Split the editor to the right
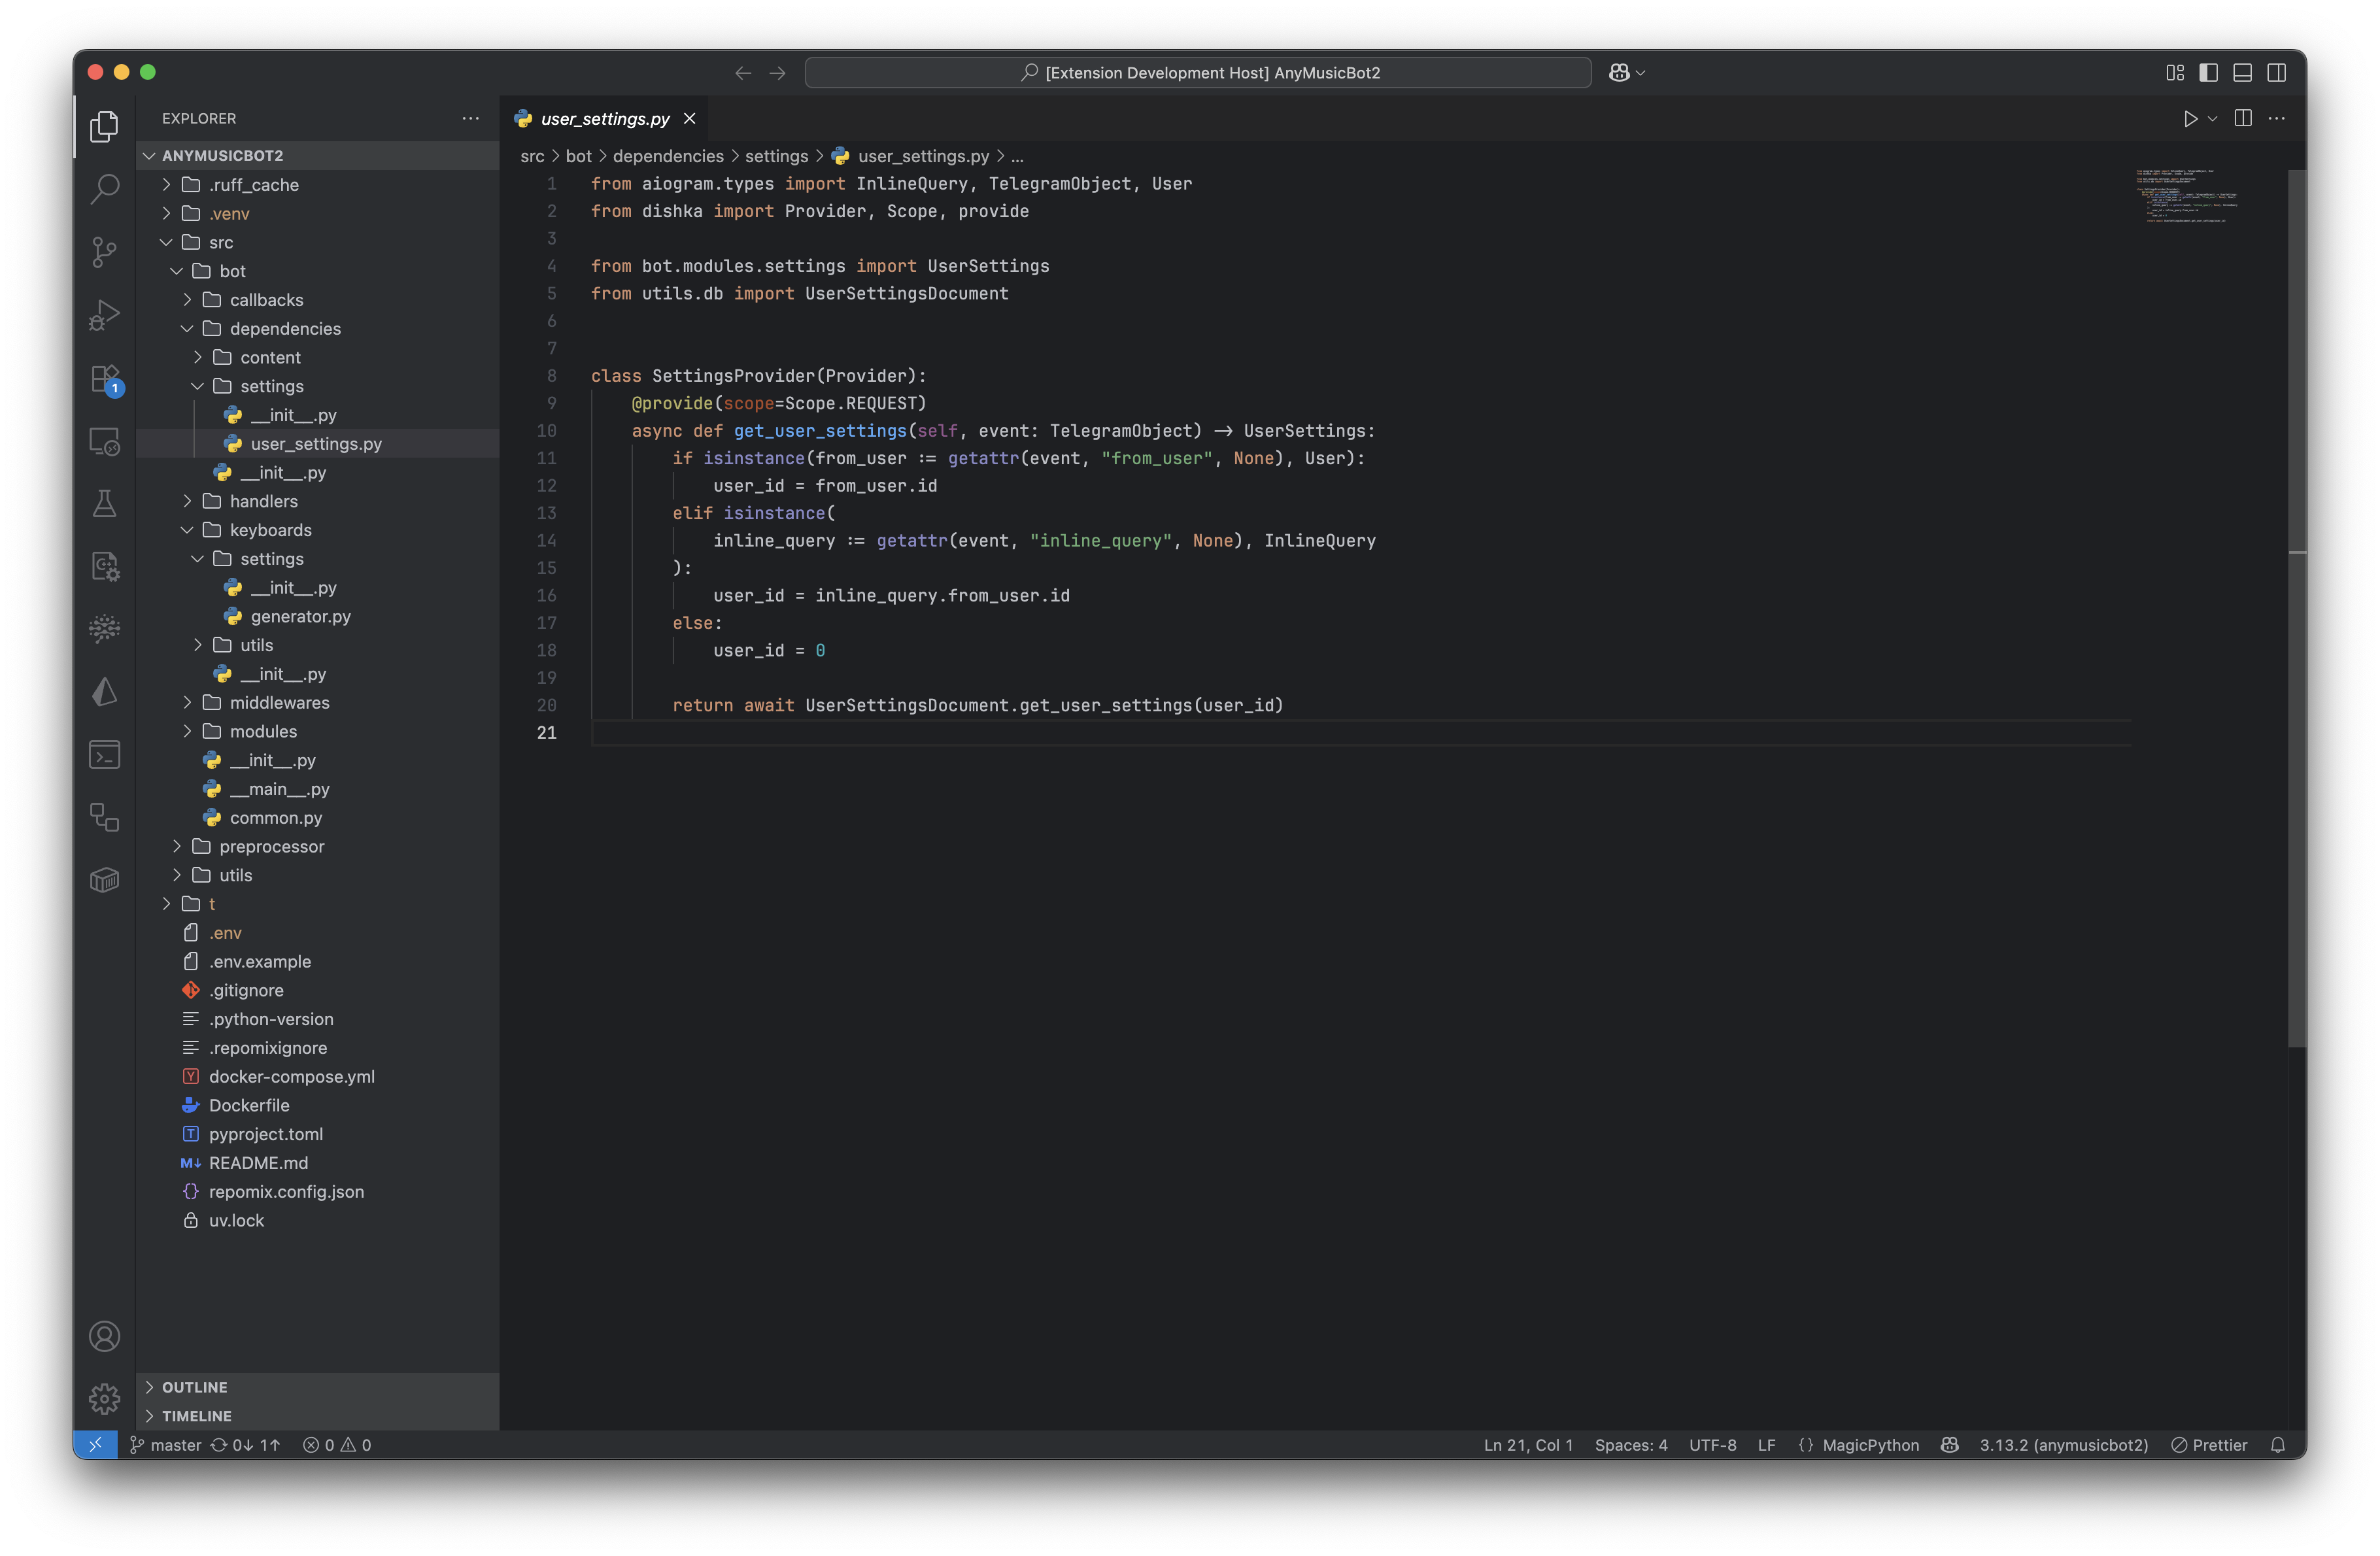This screenshot has width=2380, height=1556. (x=2243, y=119)
